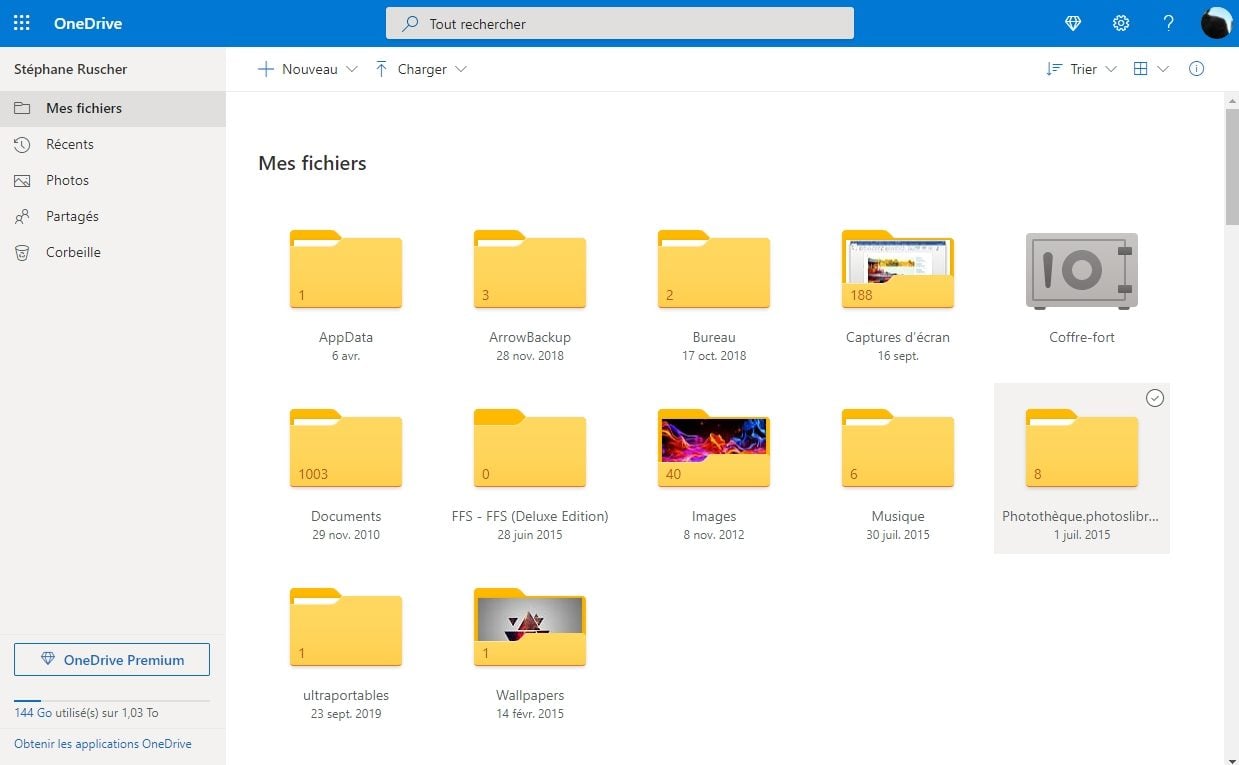Click the Mes fichiers page heading
Image resolution: width=1239 pixels, height=765 pixels.
312,163
